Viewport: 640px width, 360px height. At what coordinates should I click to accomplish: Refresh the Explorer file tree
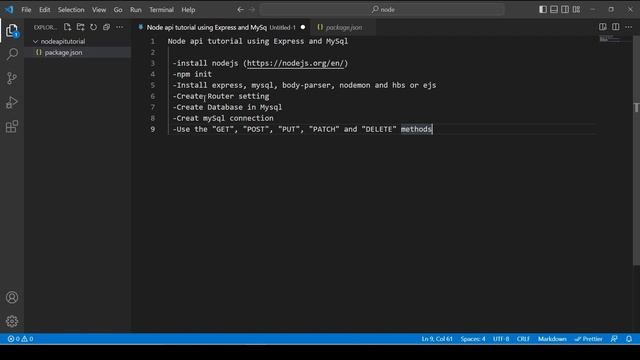pyautogui.click(x=93, y=27)
